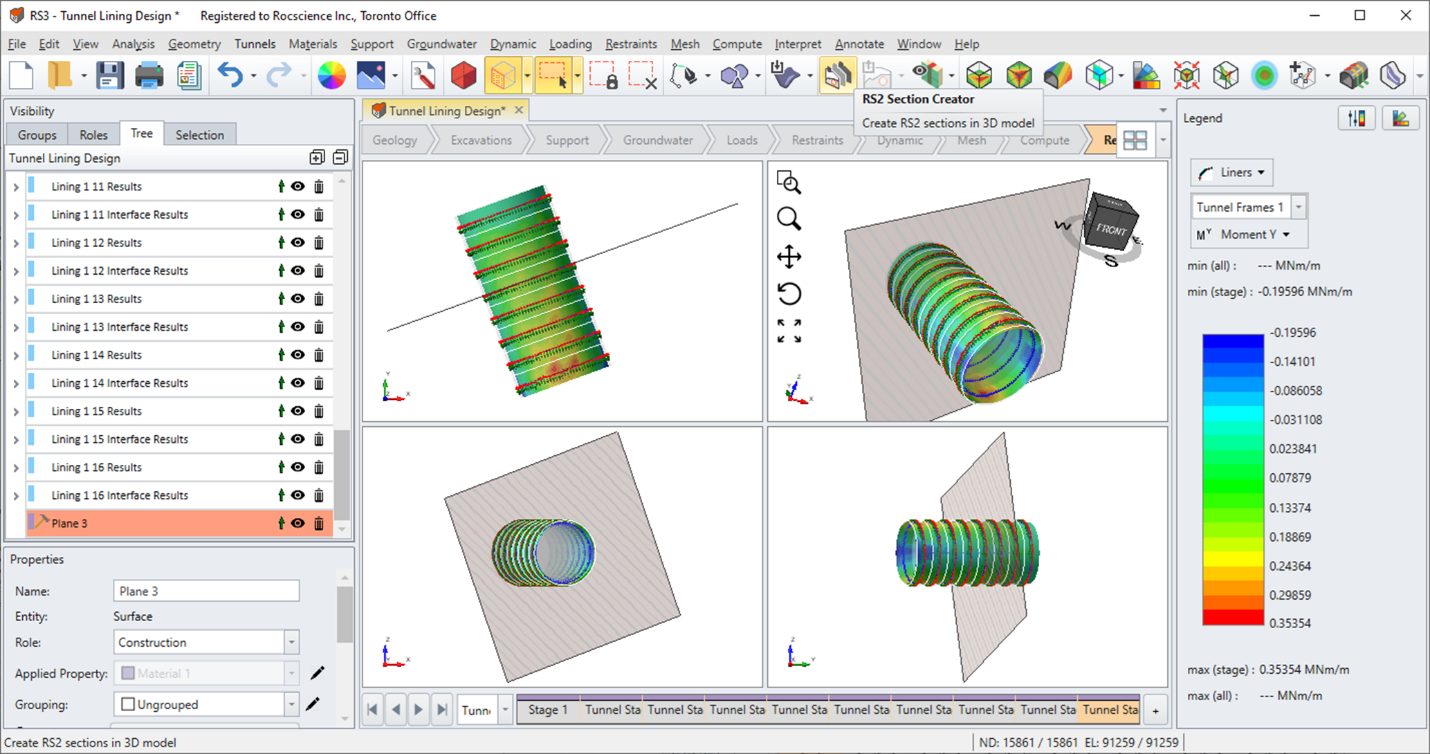Hide Plane 3 using its eye icon
Screen dimensions: 1430x754
pyautogui.click(x=298, y=523)
